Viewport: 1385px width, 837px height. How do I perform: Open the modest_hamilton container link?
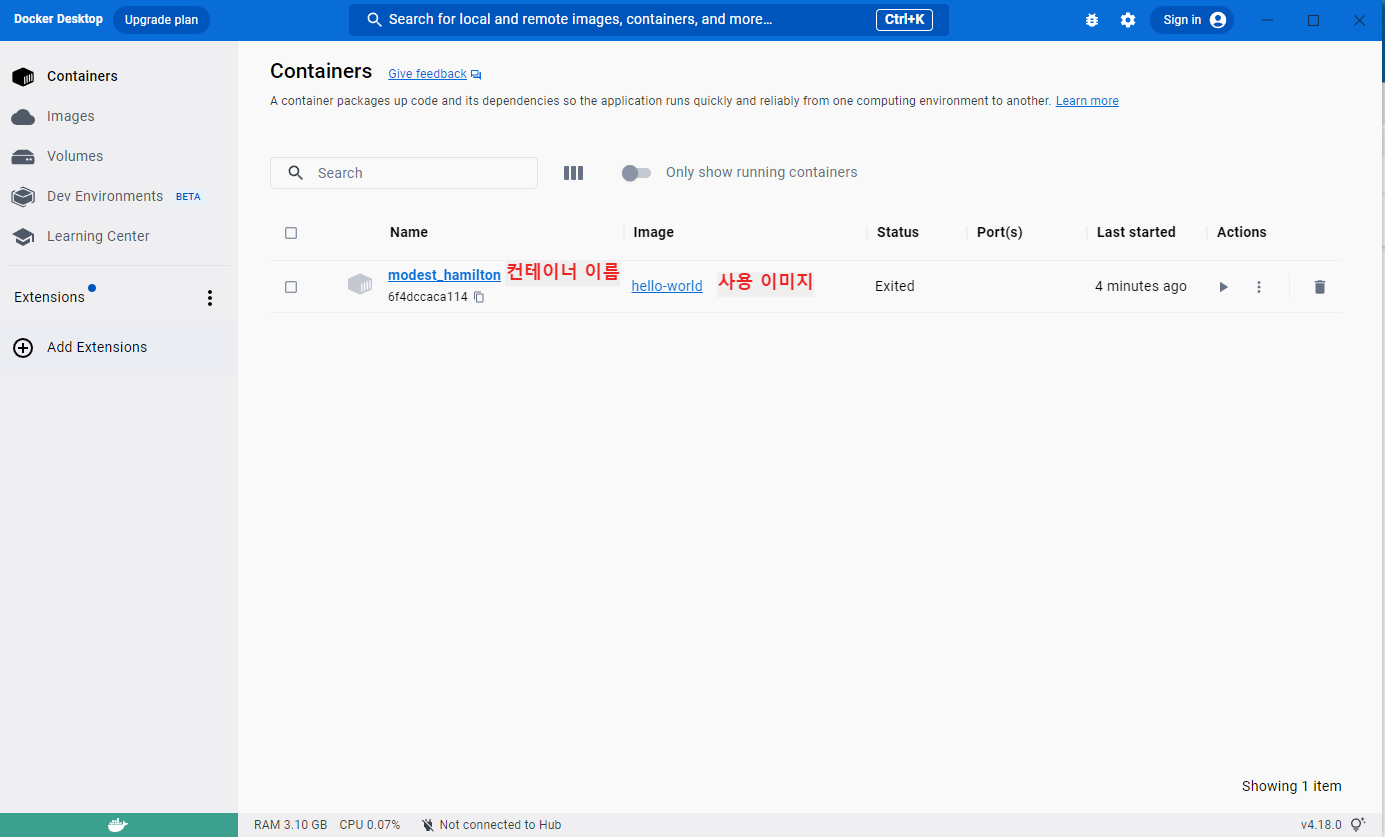click(x=444, y=275)
